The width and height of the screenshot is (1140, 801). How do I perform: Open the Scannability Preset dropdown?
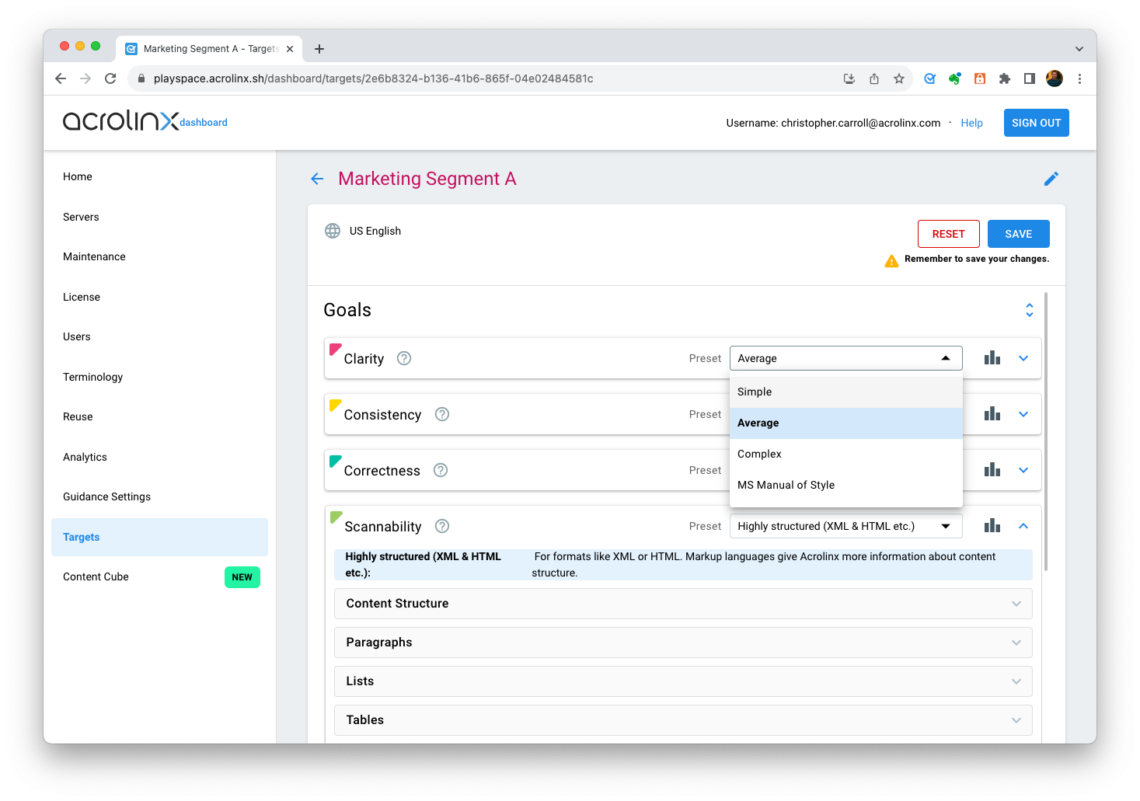point(846,526)
